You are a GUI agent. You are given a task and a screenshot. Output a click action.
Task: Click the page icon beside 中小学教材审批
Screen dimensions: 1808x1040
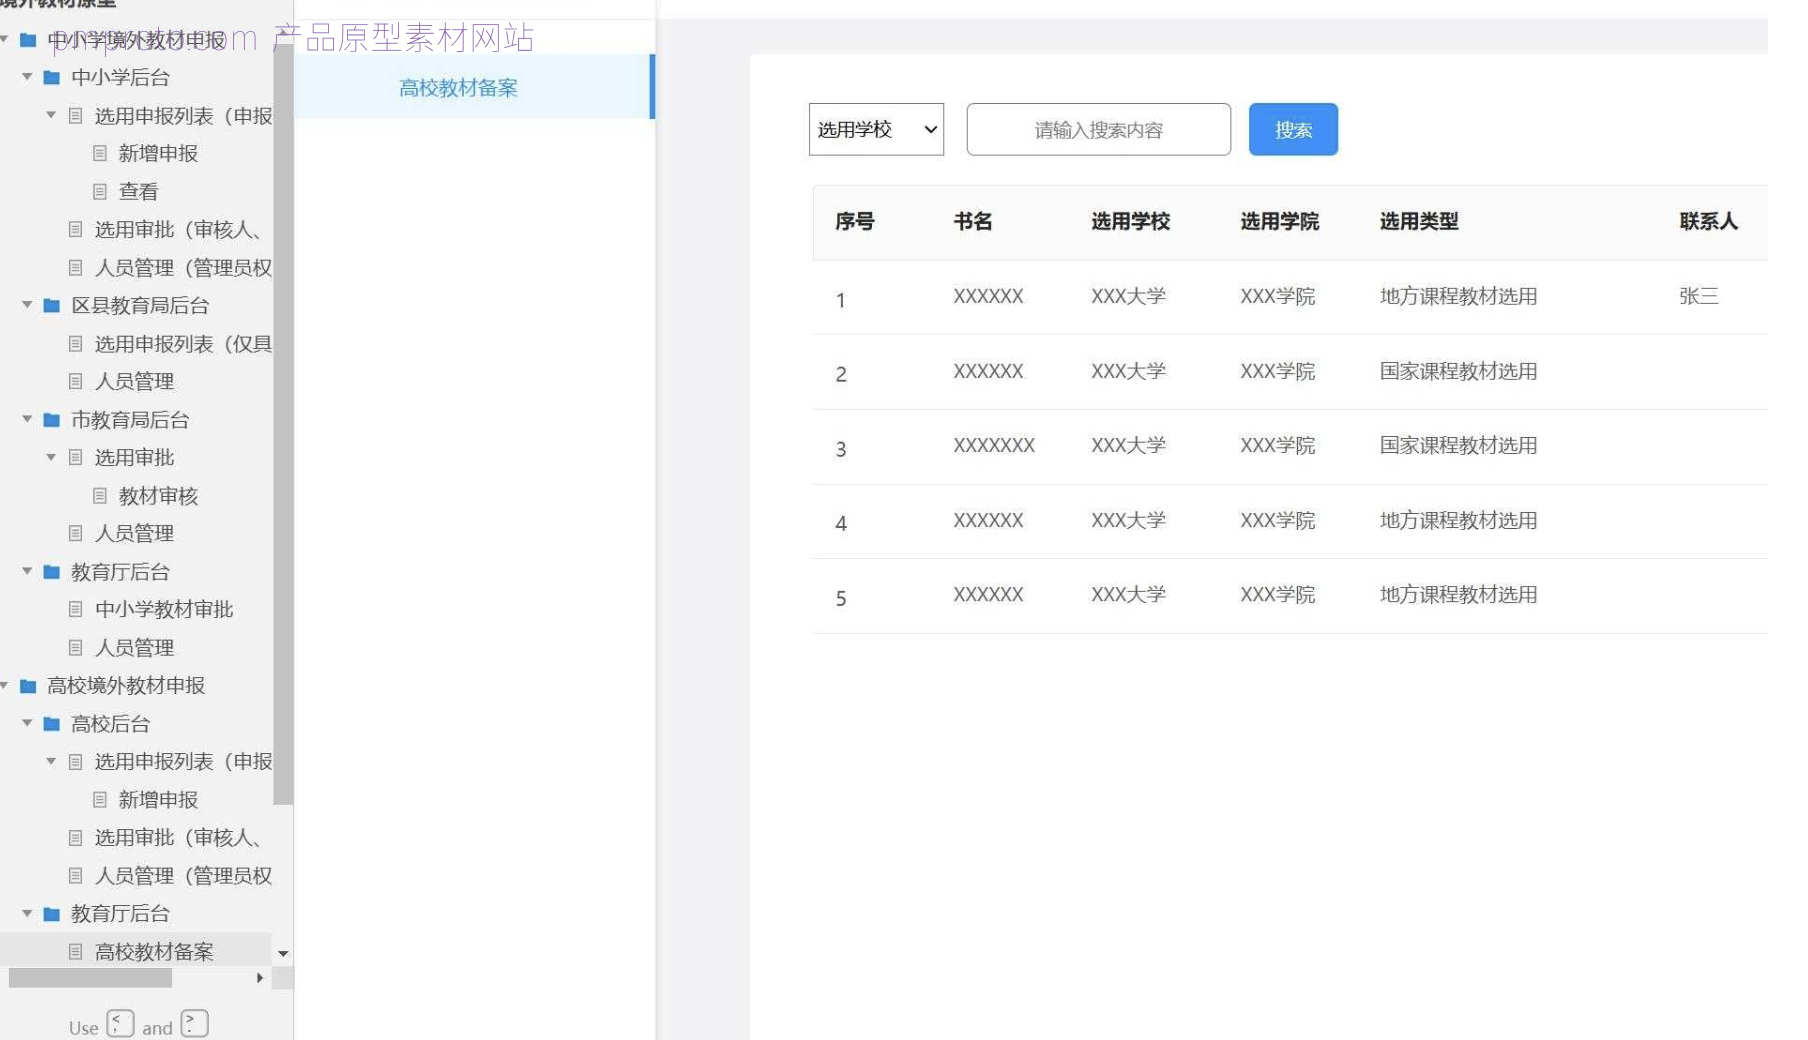pyautogui.click(x=75, y=609)
